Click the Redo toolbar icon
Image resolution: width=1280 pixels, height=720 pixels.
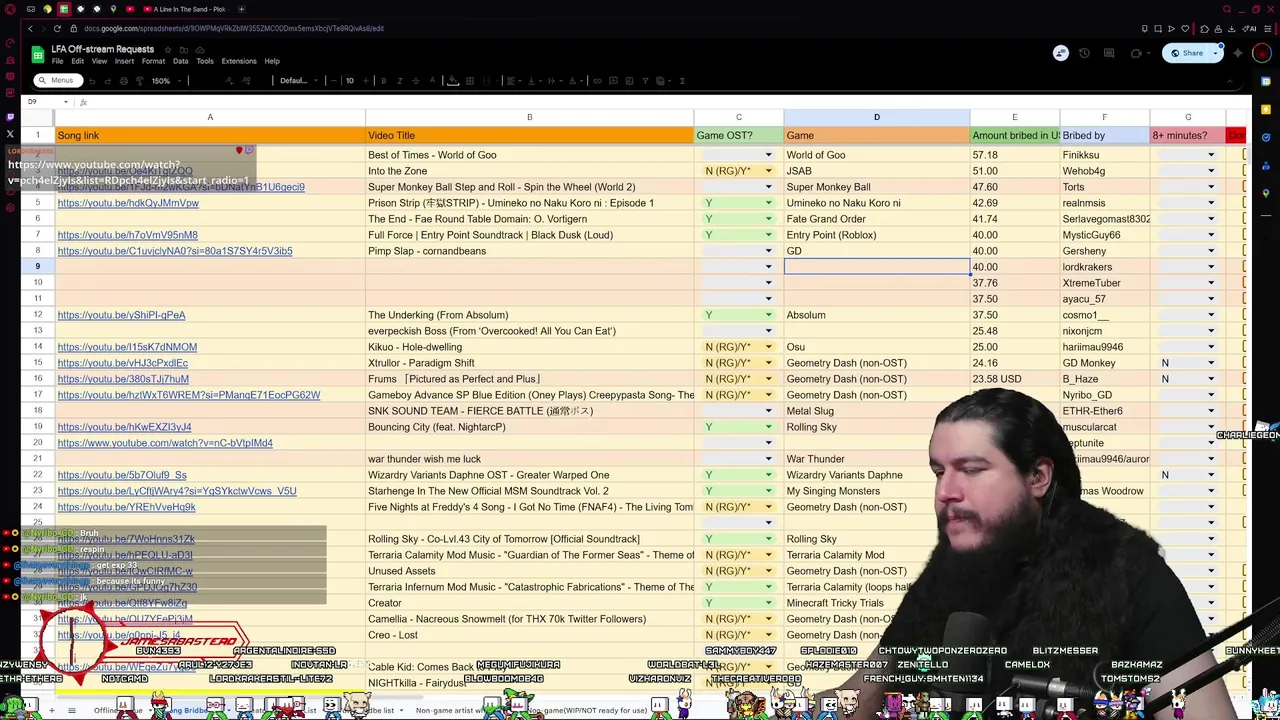[108, 81]
